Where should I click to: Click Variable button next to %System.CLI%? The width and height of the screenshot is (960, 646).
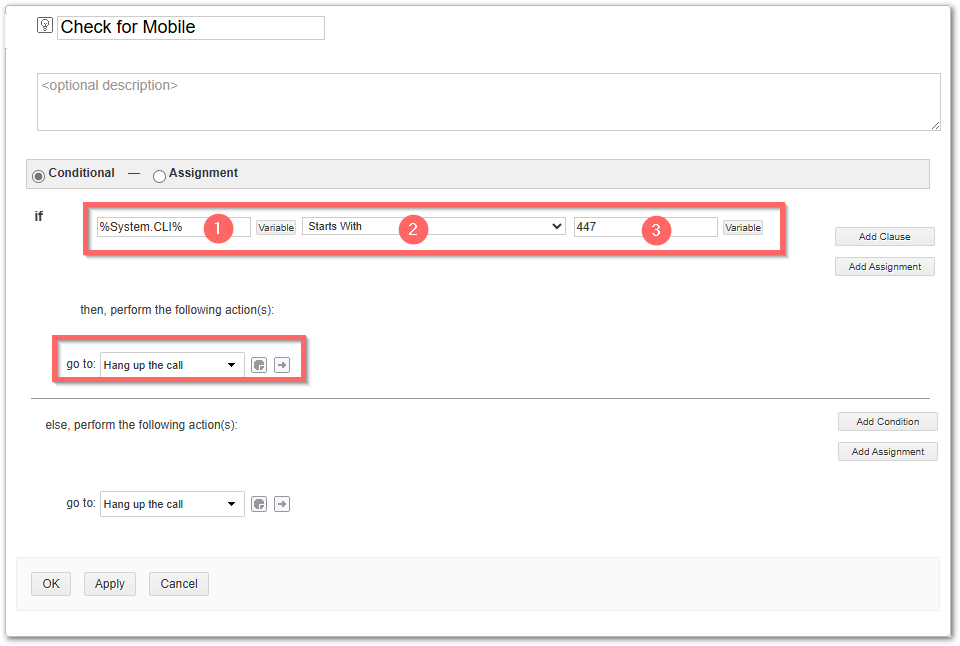point(276,227)
